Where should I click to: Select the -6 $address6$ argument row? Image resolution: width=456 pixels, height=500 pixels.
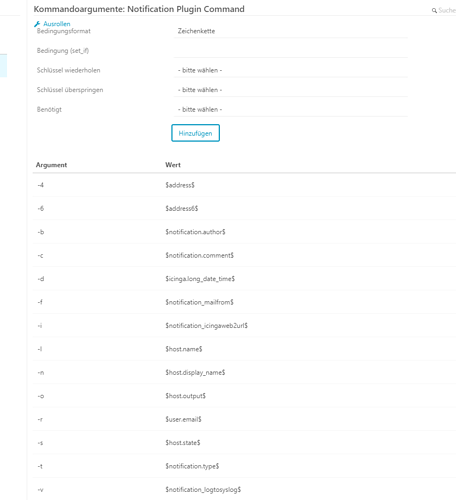[244, 208]
